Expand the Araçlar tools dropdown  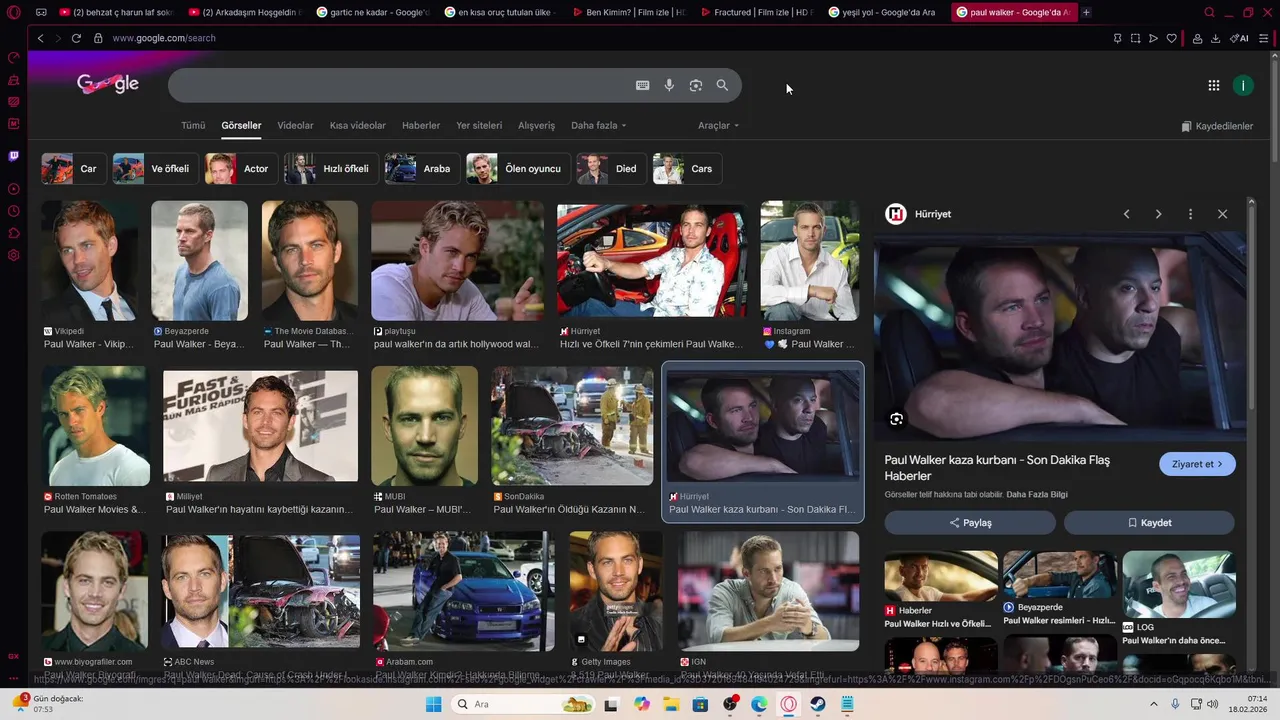(718, 125)
